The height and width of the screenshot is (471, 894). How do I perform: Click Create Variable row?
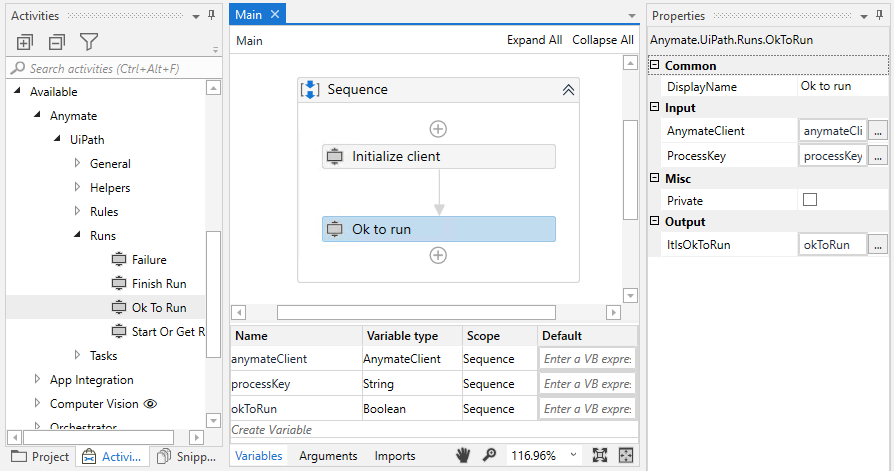(x=433, y=430)
